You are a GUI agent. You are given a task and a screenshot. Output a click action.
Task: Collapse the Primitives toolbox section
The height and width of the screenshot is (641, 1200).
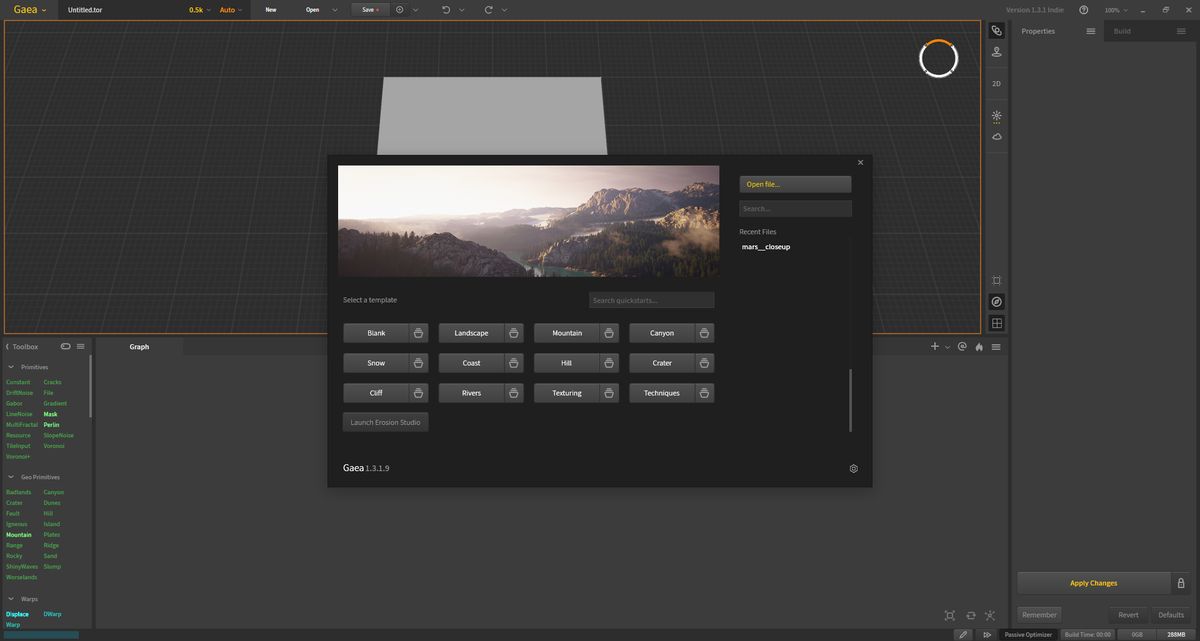click(x=11, y=367)
